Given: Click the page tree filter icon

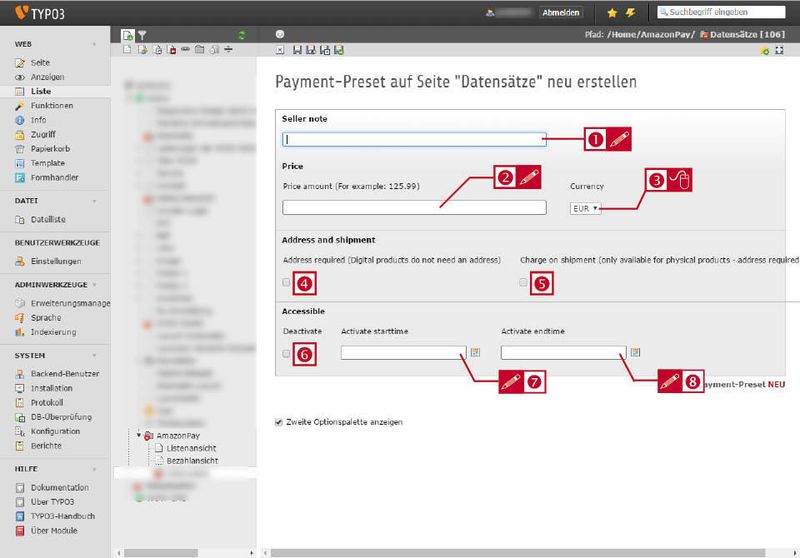Looking at the screenshot, I should (142, 35).
